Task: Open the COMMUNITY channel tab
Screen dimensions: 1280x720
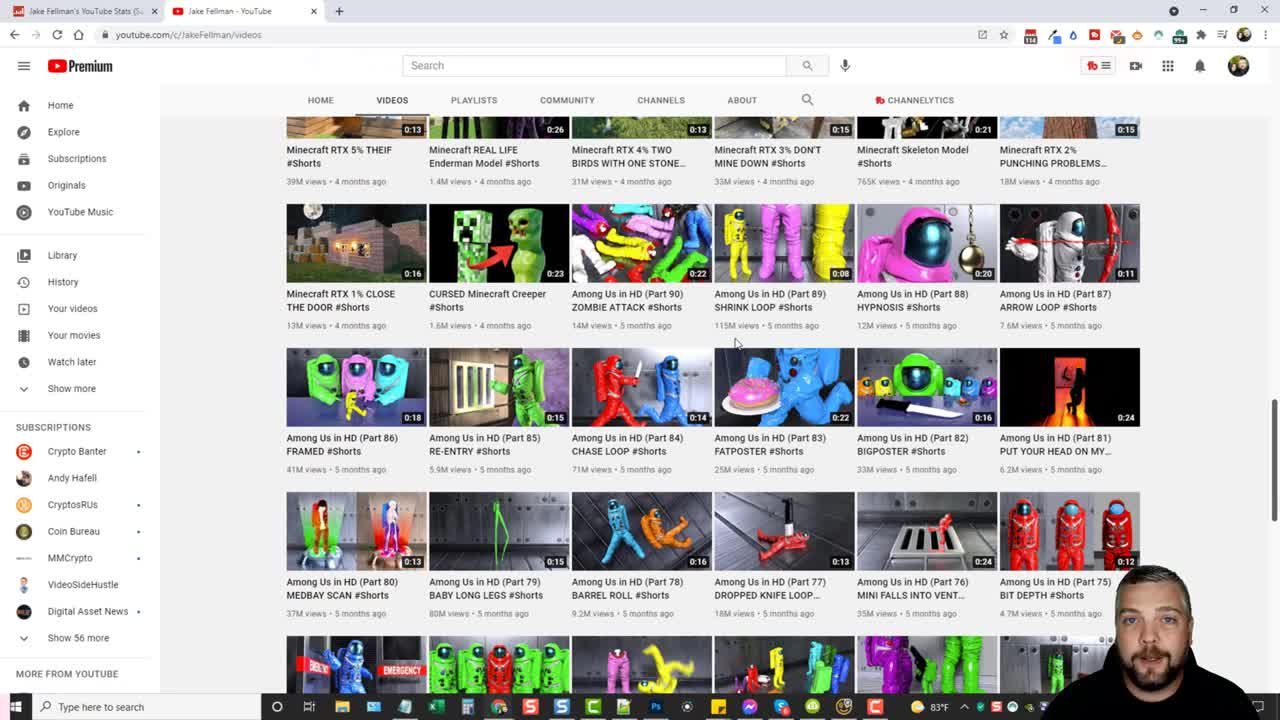Action: (567, 100)
